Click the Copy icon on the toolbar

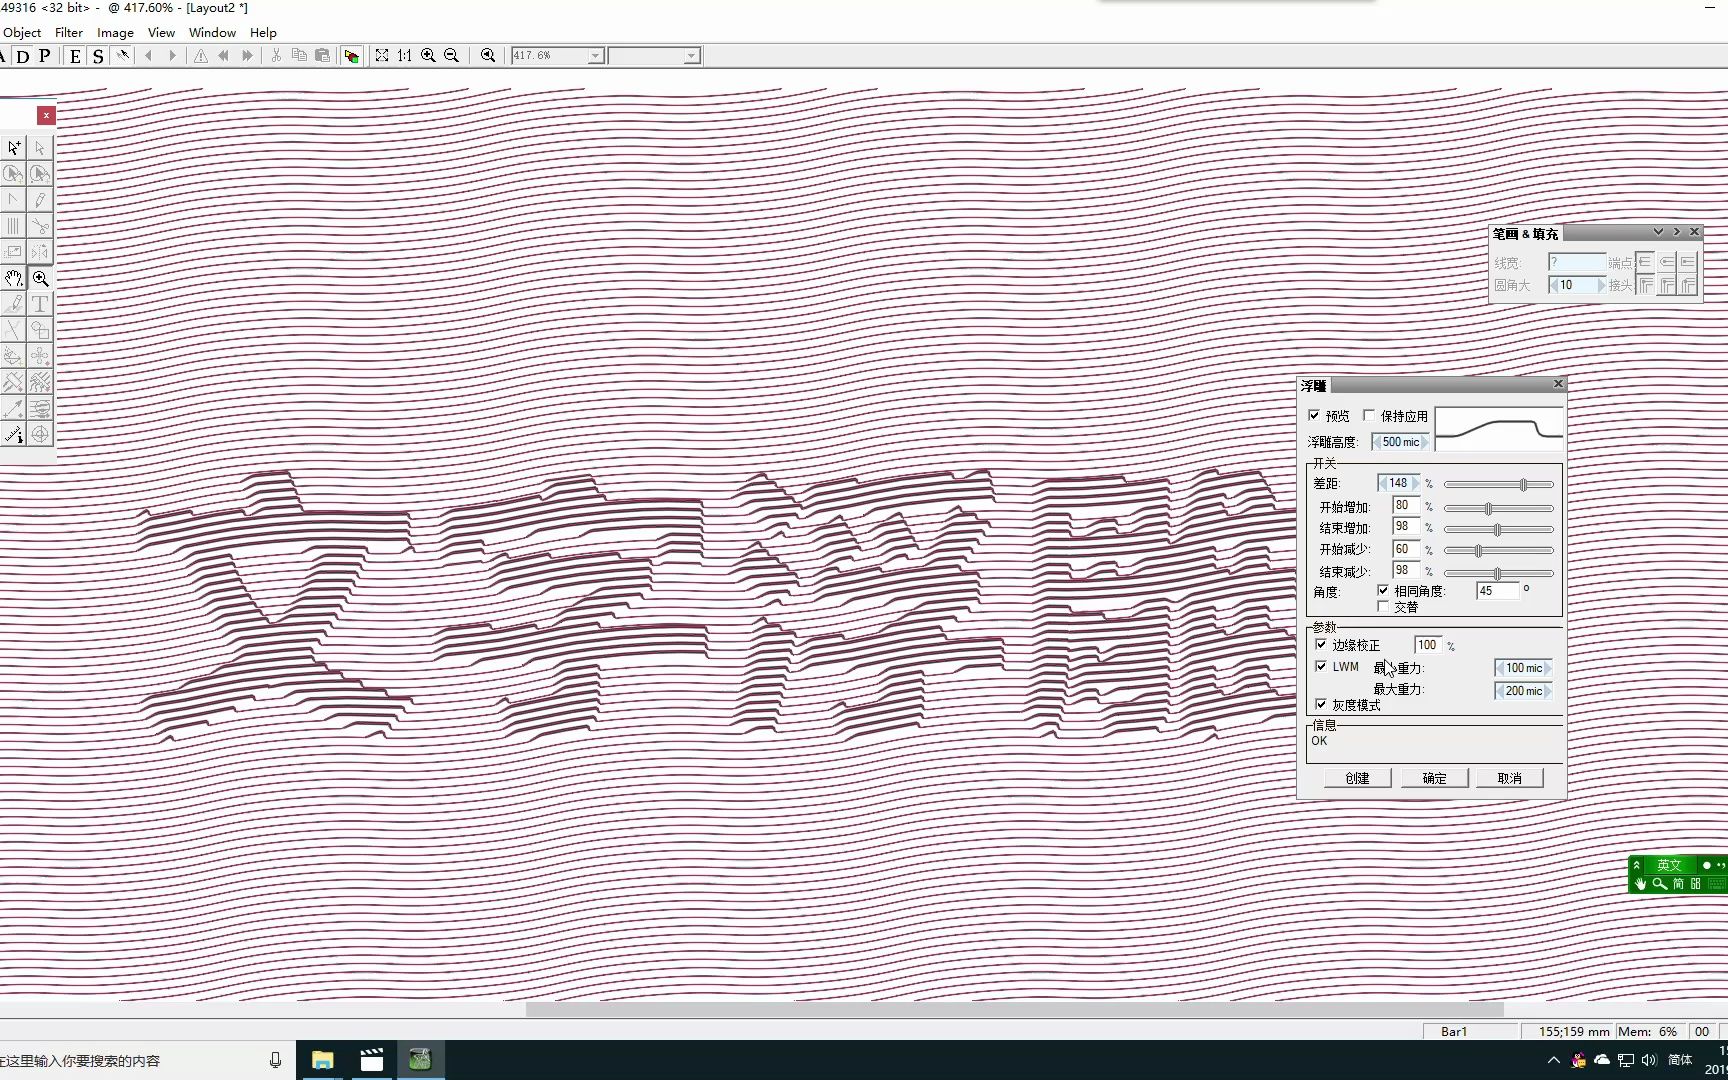tap(298, 56)
